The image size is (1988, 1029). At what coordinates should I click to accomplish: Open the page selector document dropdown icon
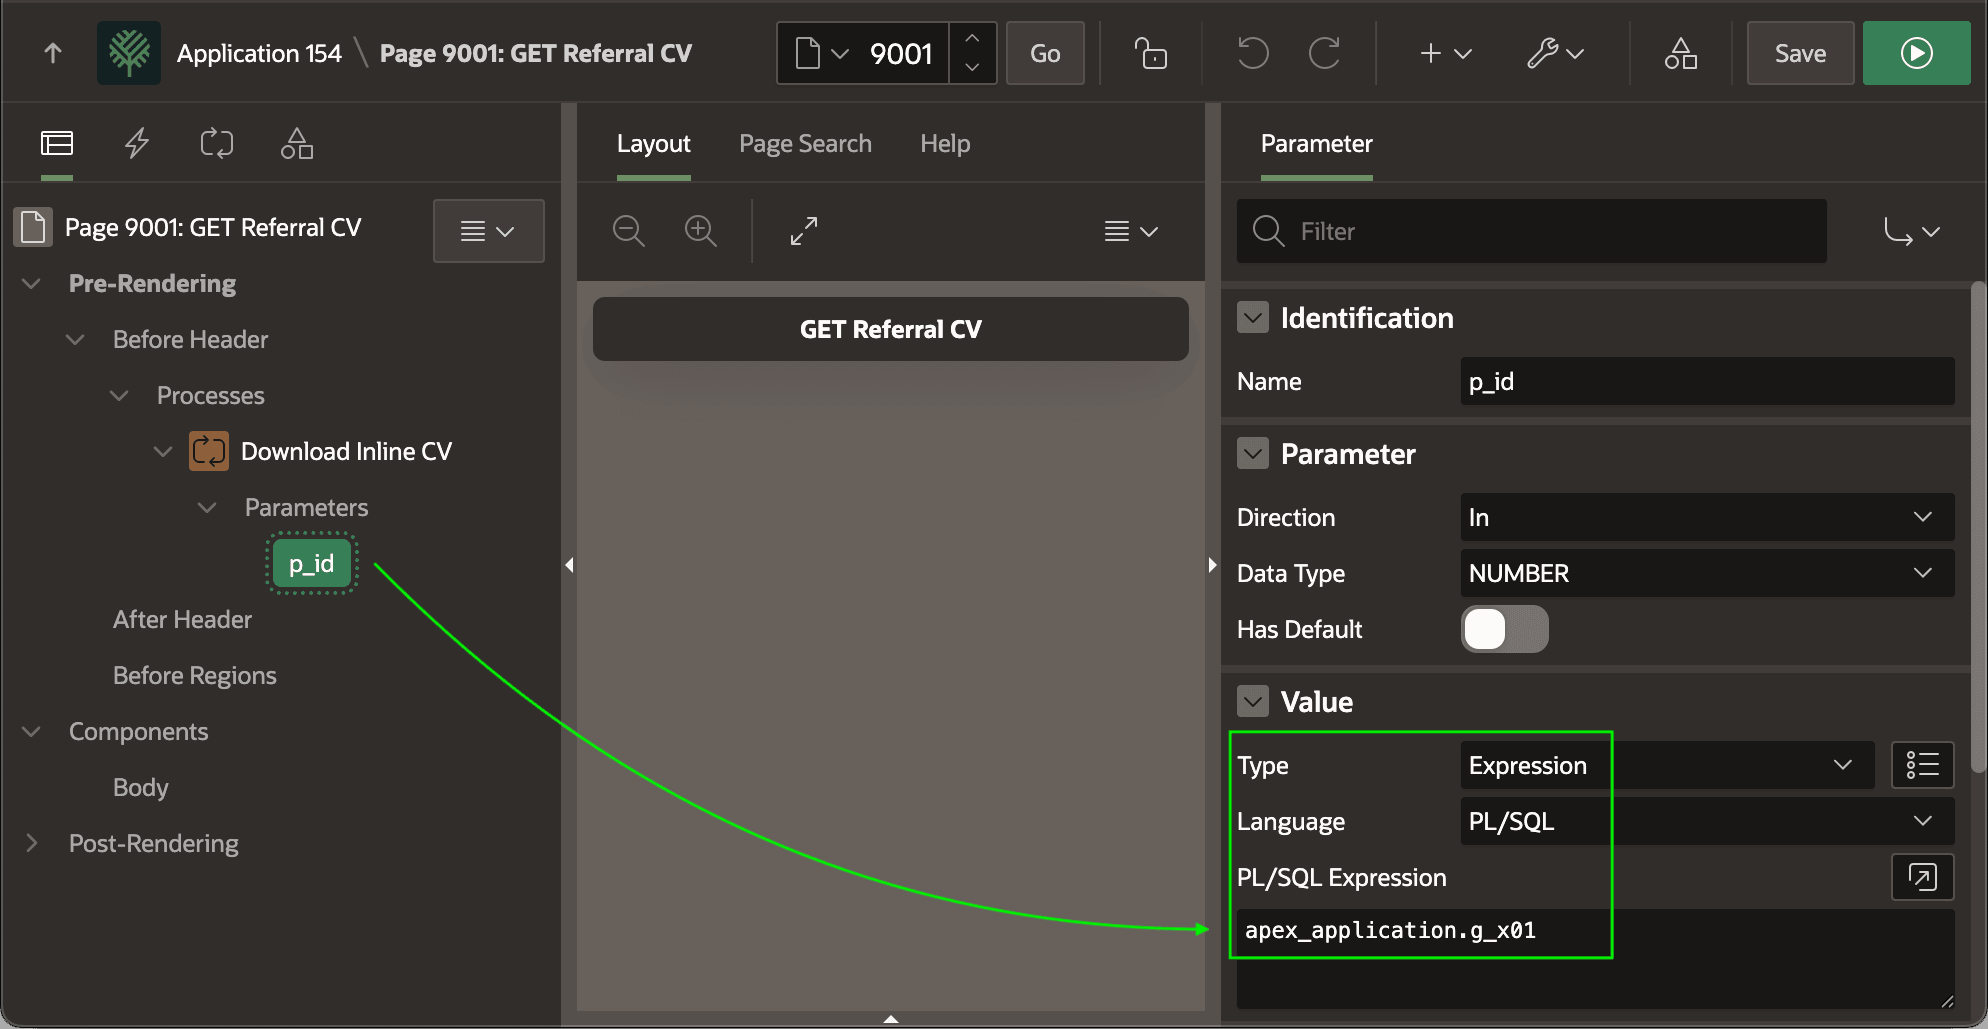(x=823, y=53)
